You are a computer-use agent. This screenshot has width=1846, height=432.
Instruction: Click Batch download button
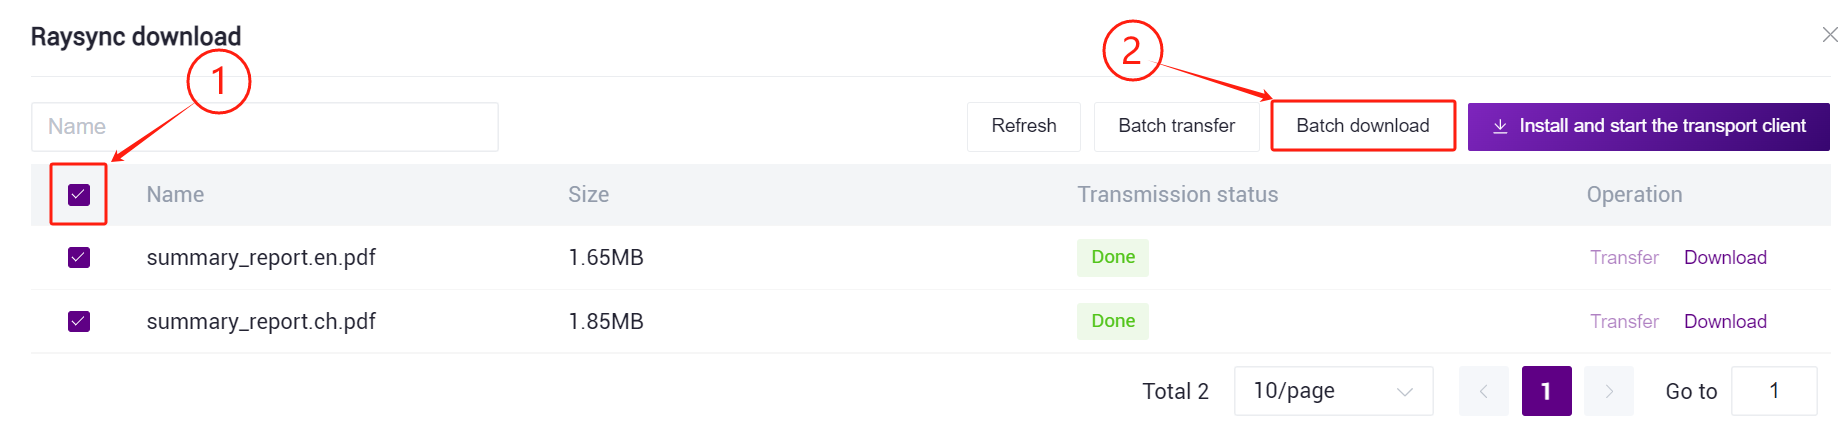coord(1363,126)
